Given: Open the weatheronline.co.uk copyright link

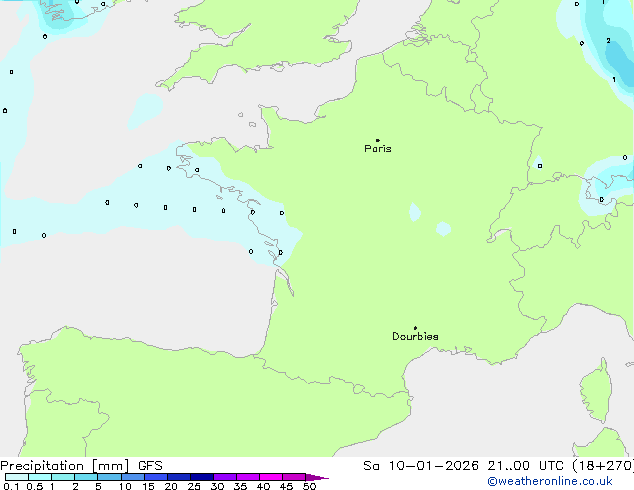Looking at the screenshot, I should pos(550,481).
